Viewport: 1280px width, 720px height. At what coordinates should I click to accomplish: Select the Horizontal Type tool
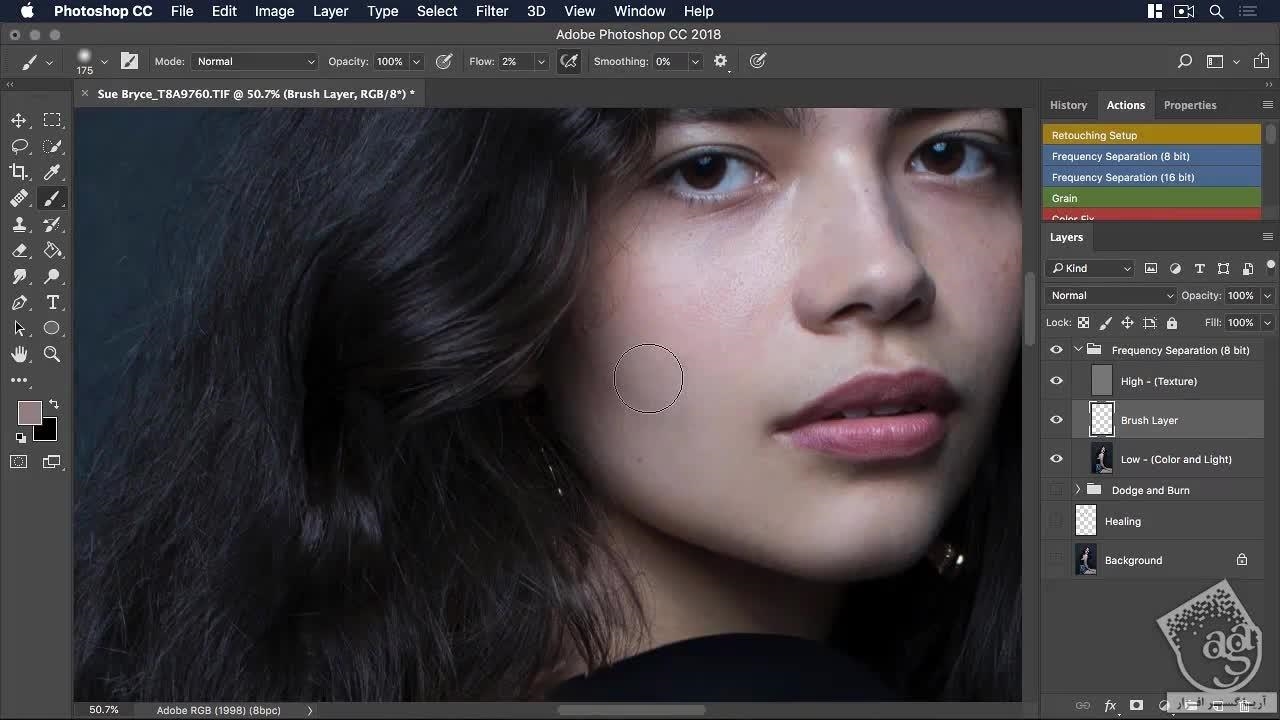pyautogui.click(x=52, y=302)
